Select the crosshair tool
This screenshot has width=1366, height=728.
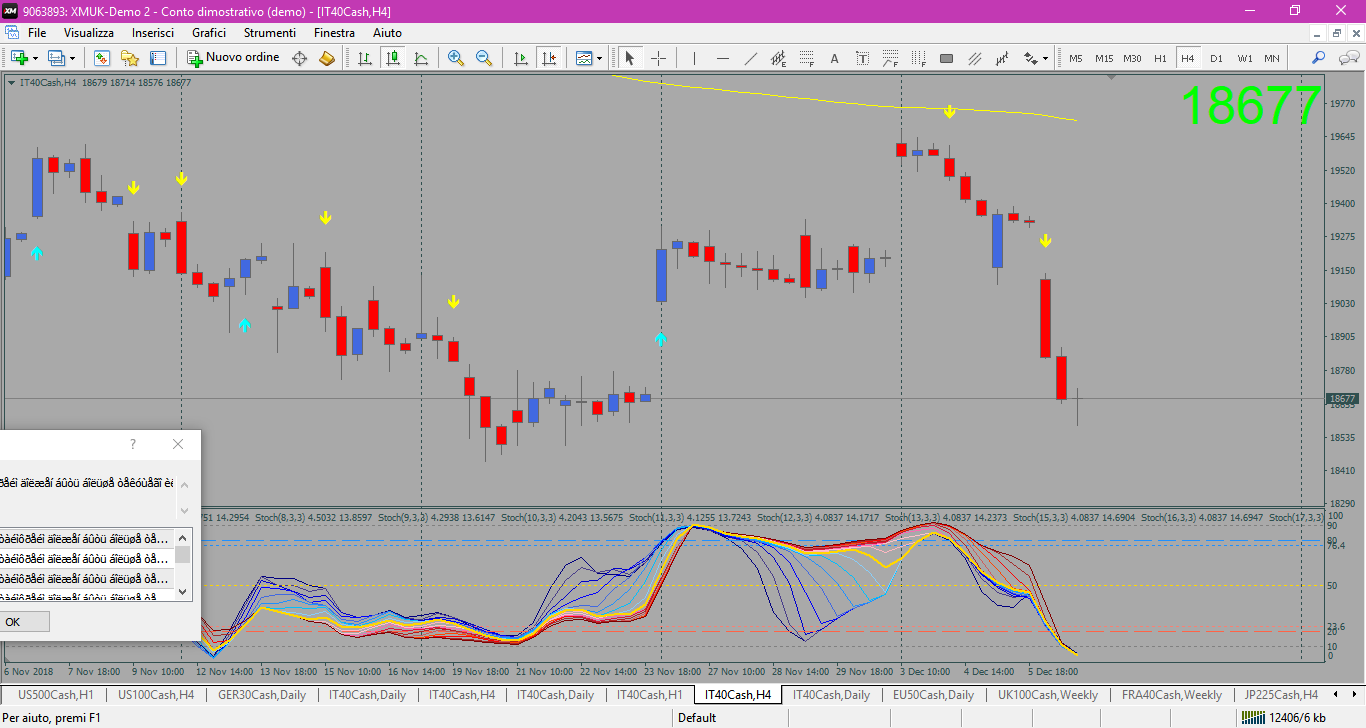coord(658,58)
